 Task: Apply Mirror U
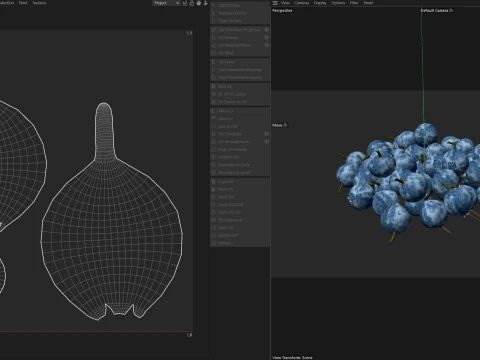click(240, 111)
